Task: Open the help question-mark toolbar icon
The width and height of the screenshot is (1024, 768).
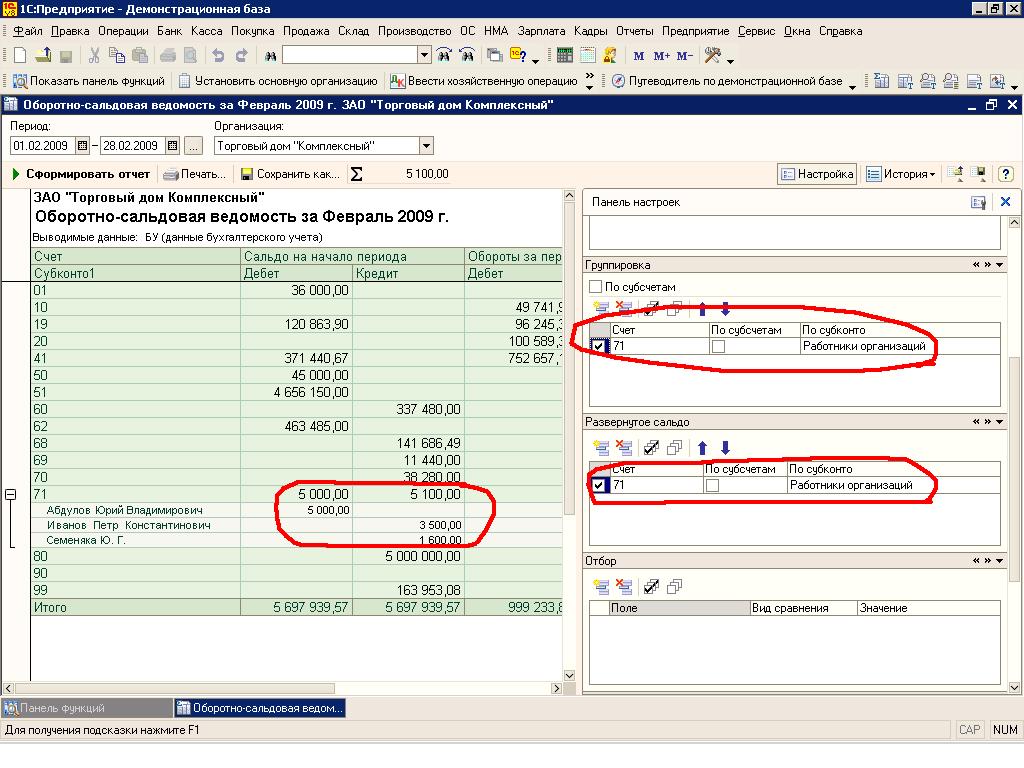Action: pos(519,56)
